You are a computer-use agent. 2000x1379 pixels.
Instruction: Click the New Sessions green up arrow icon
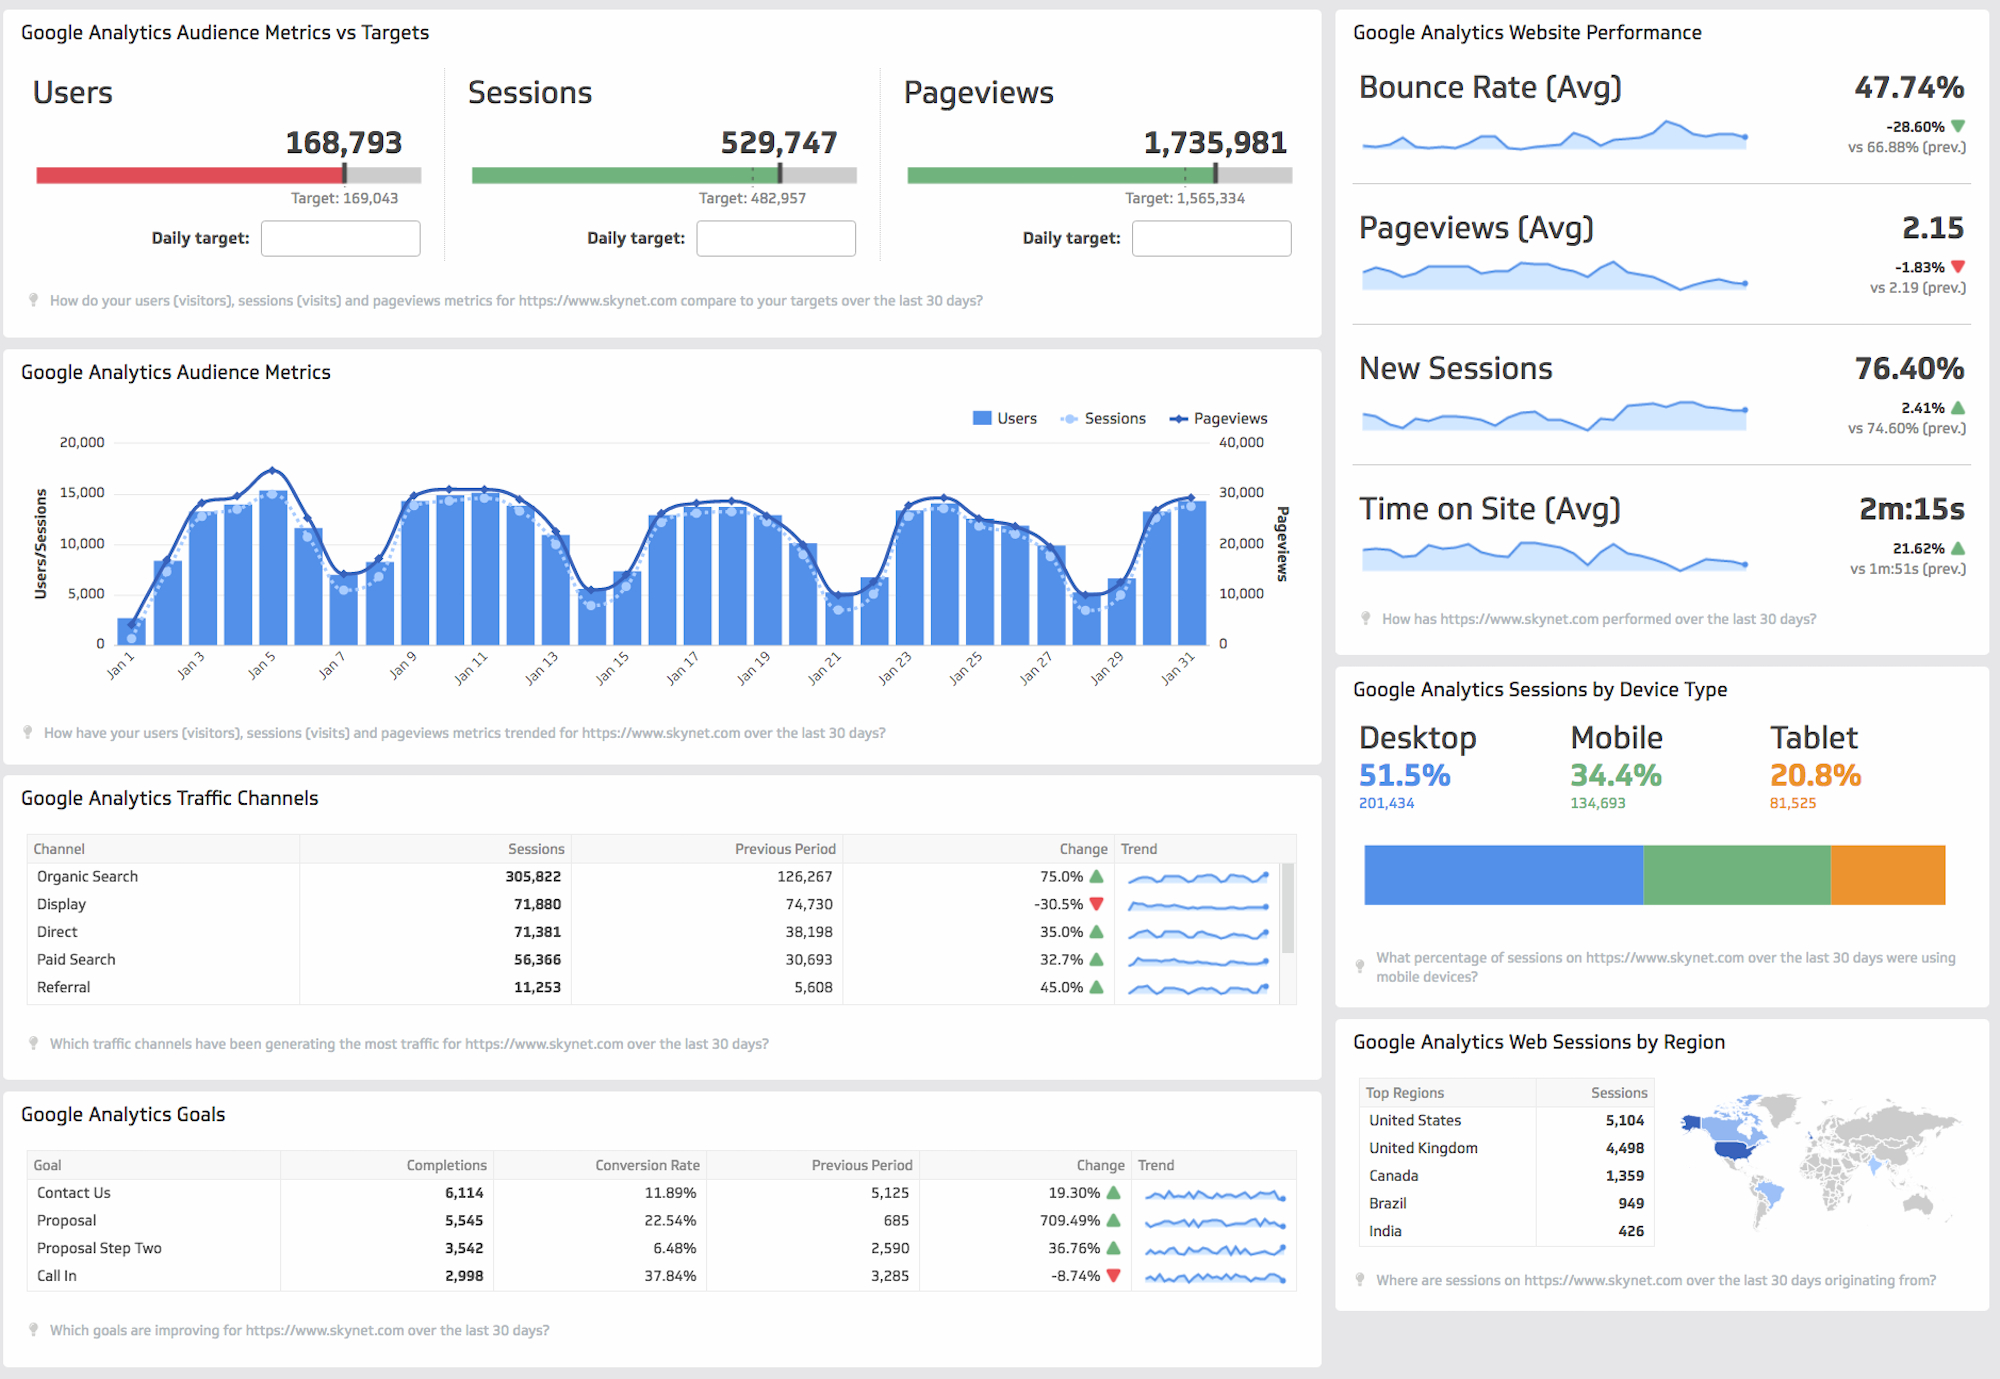point(1958,408)
